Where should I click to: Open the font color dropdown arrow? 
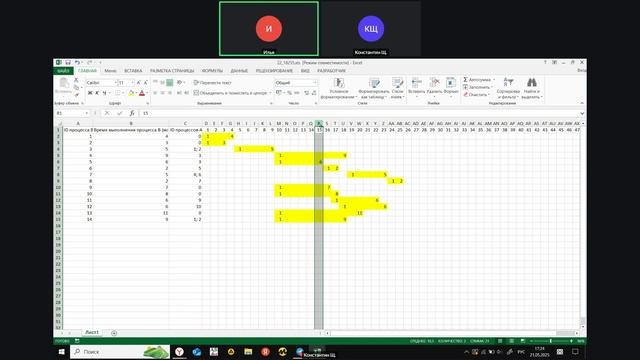(147, 93)
